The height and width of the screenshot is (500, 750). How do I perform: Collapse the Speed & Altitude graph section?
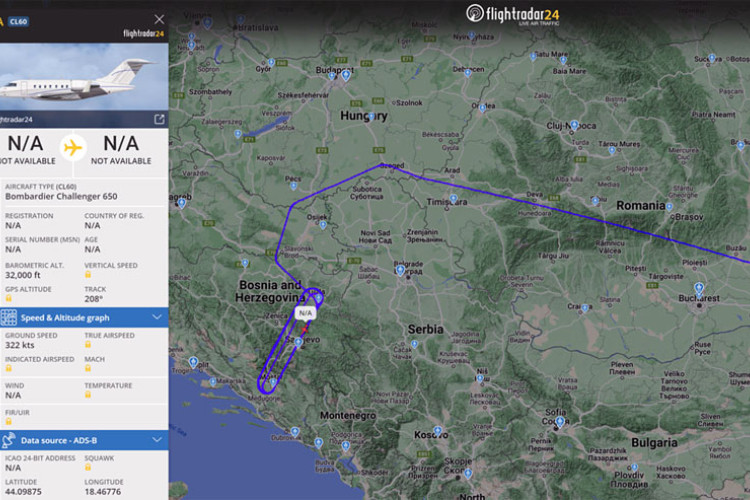click(156, 317)
